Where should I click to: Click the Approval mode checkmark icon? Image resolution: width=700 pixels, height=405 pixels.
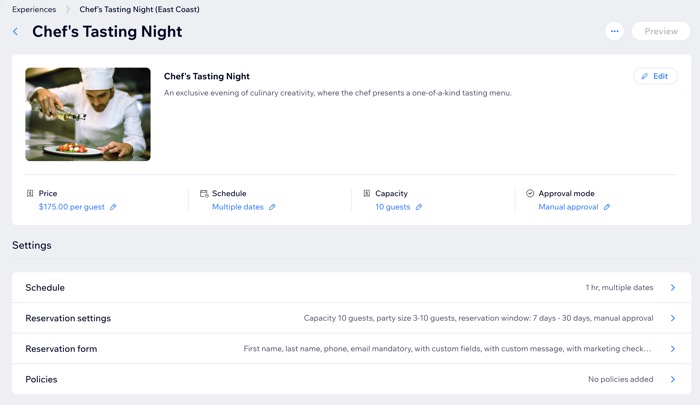point(530,193)
